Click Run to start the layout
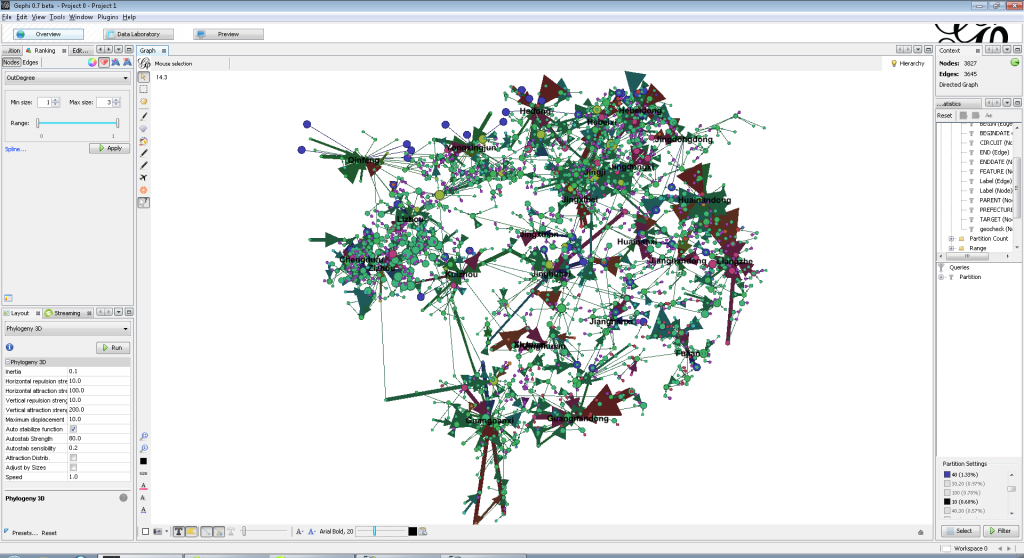1024x558 pixels. click(x=112, y=348)
